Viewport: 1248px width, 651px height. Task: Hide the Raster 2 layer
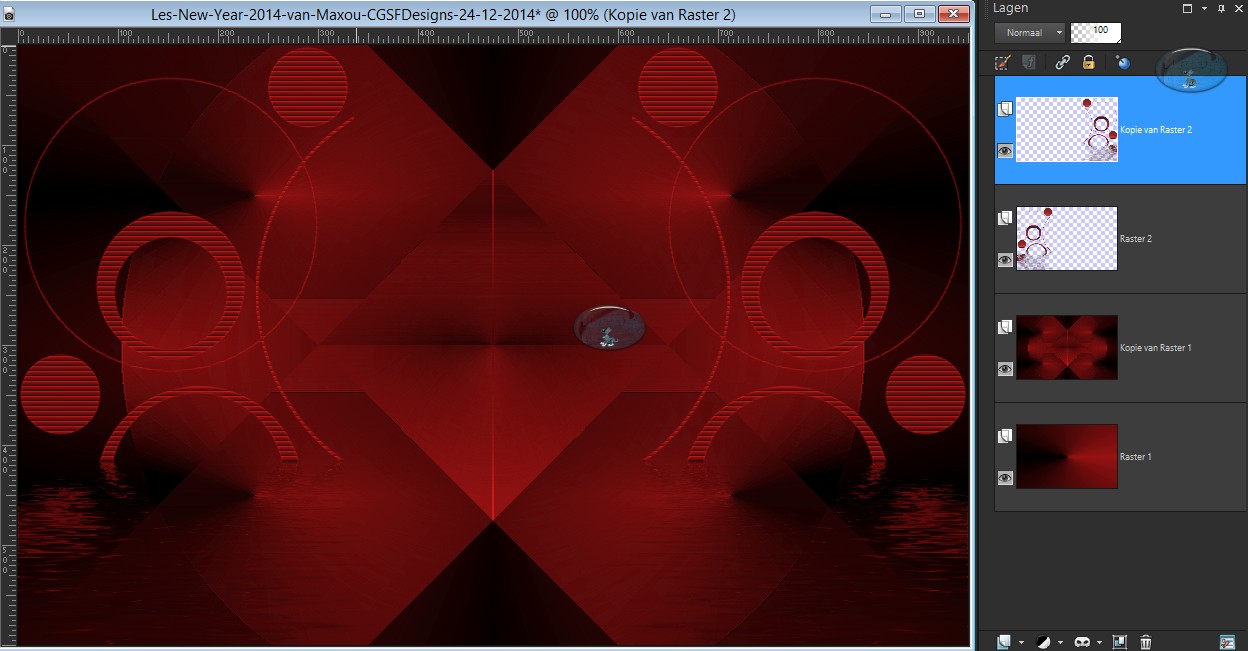tap(1006, 260)
